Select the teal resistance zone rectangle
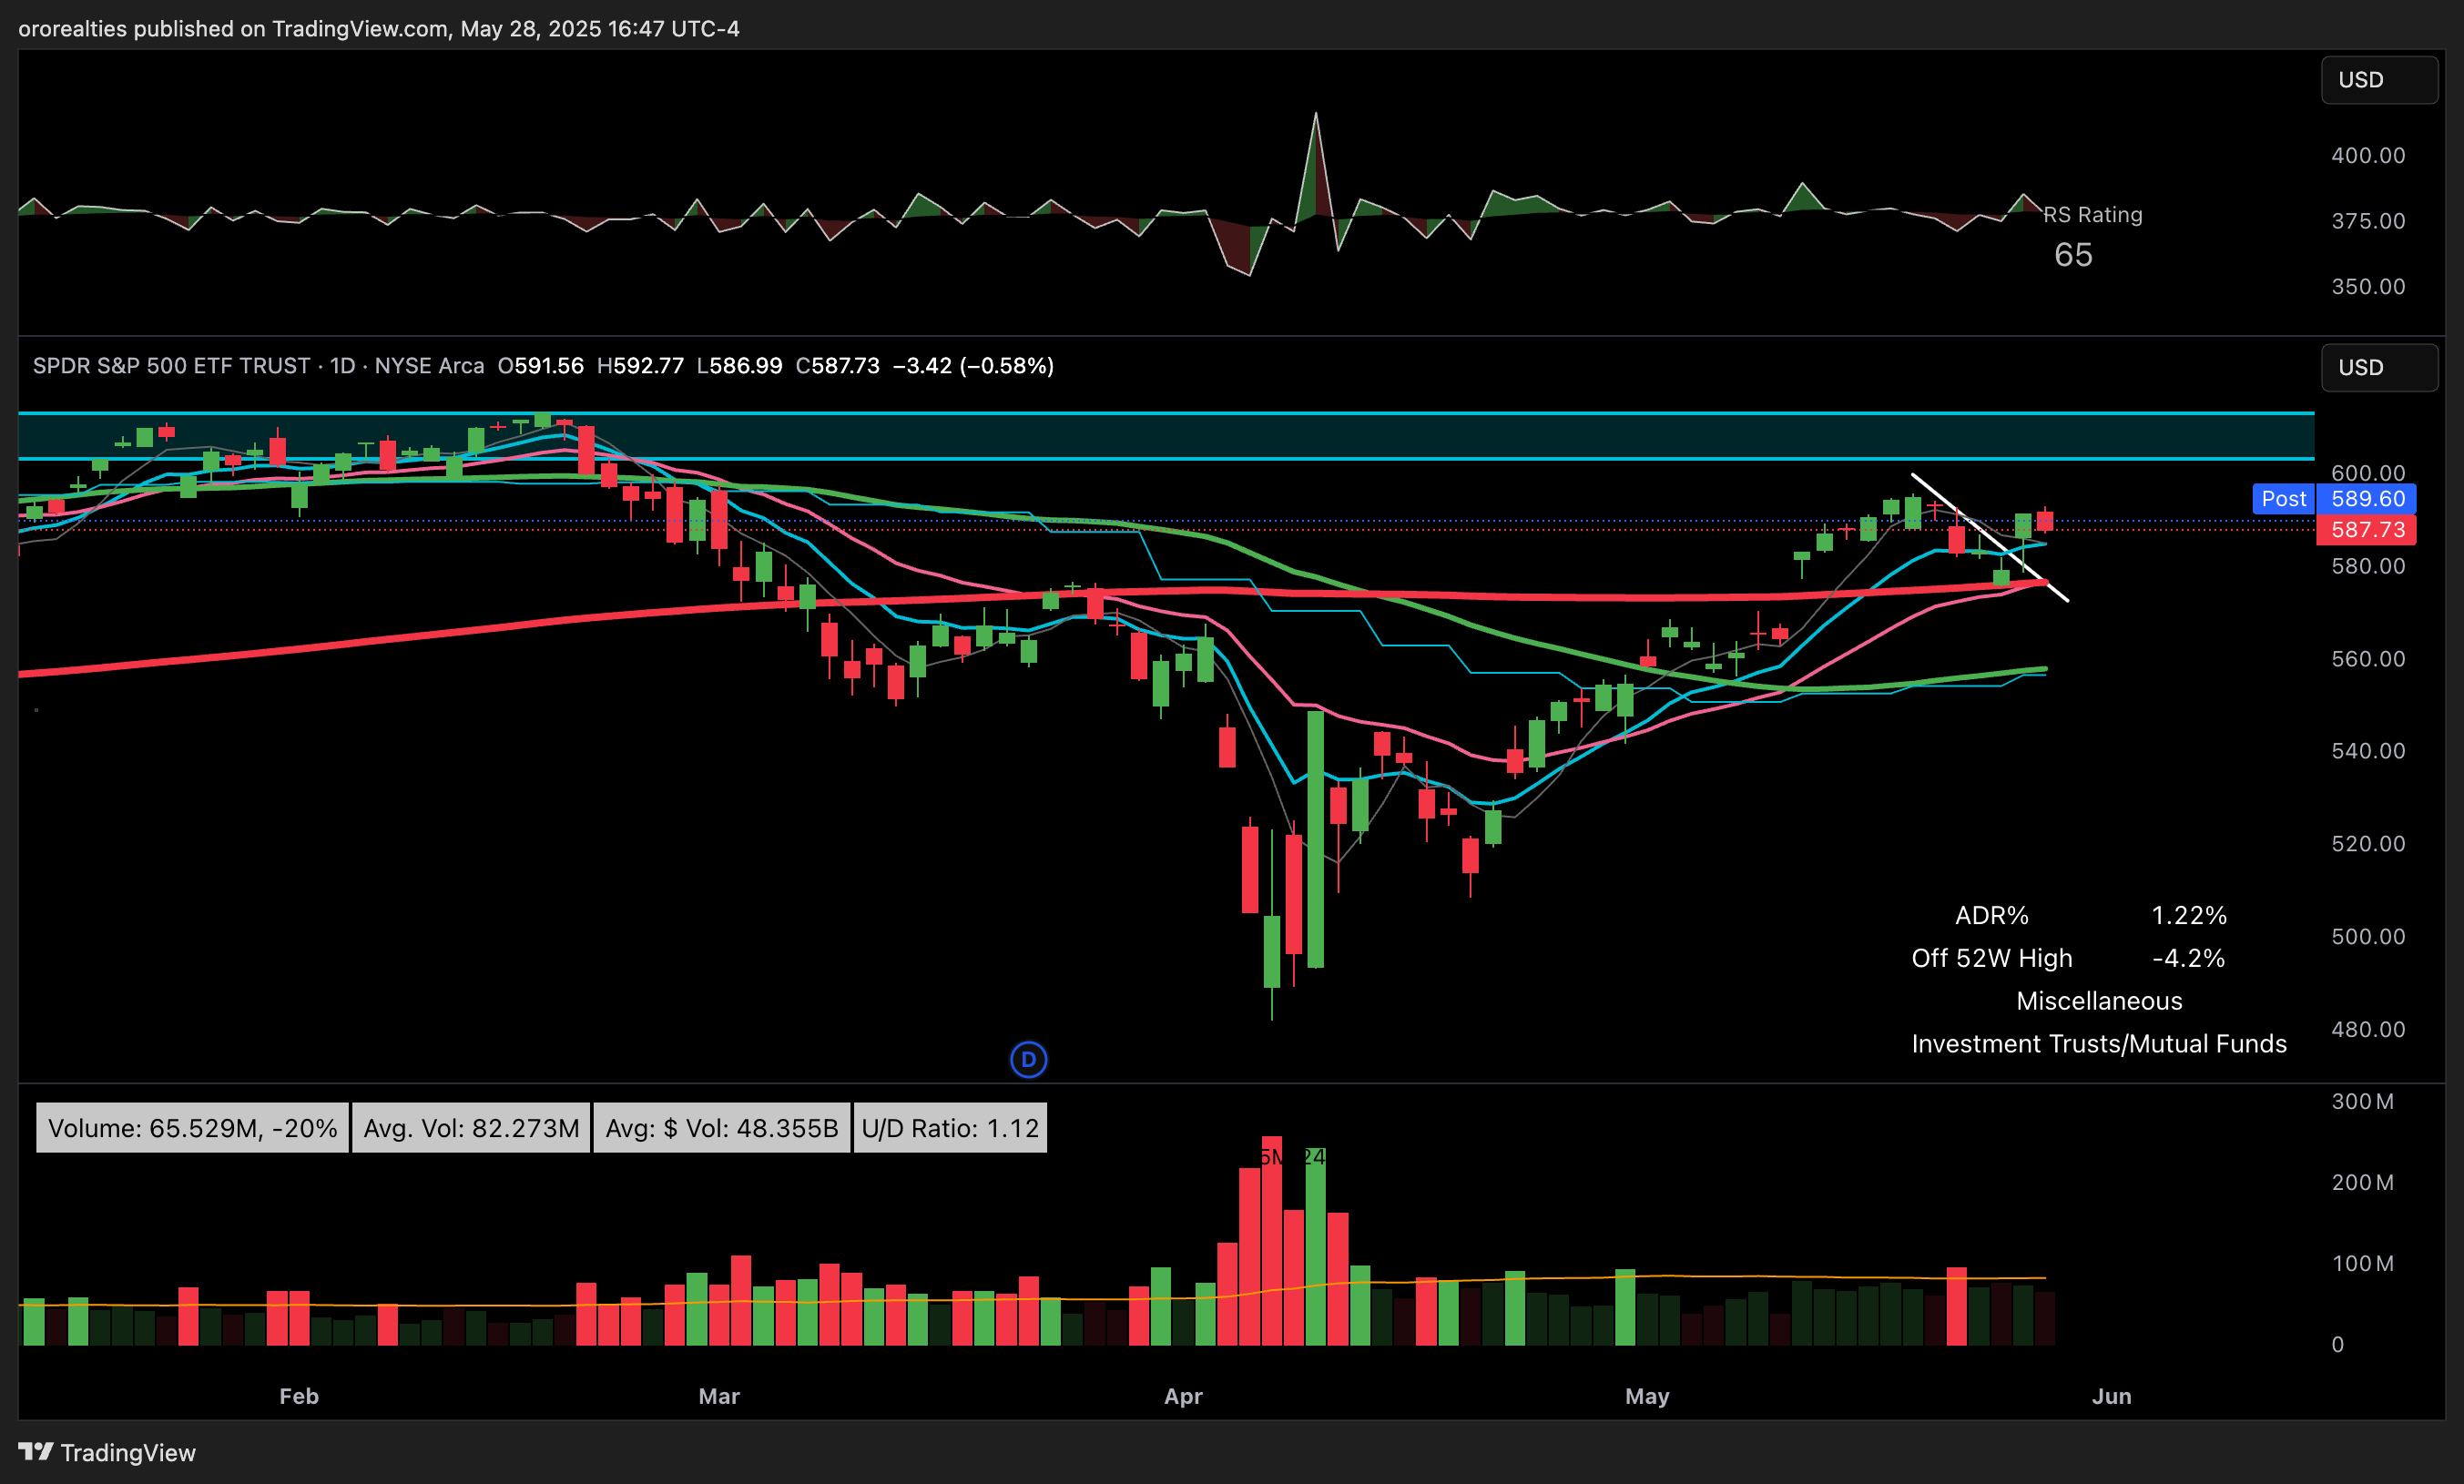Image resolution: width=2464 pixels, height=1484 pixels. tap(1166, 436)
